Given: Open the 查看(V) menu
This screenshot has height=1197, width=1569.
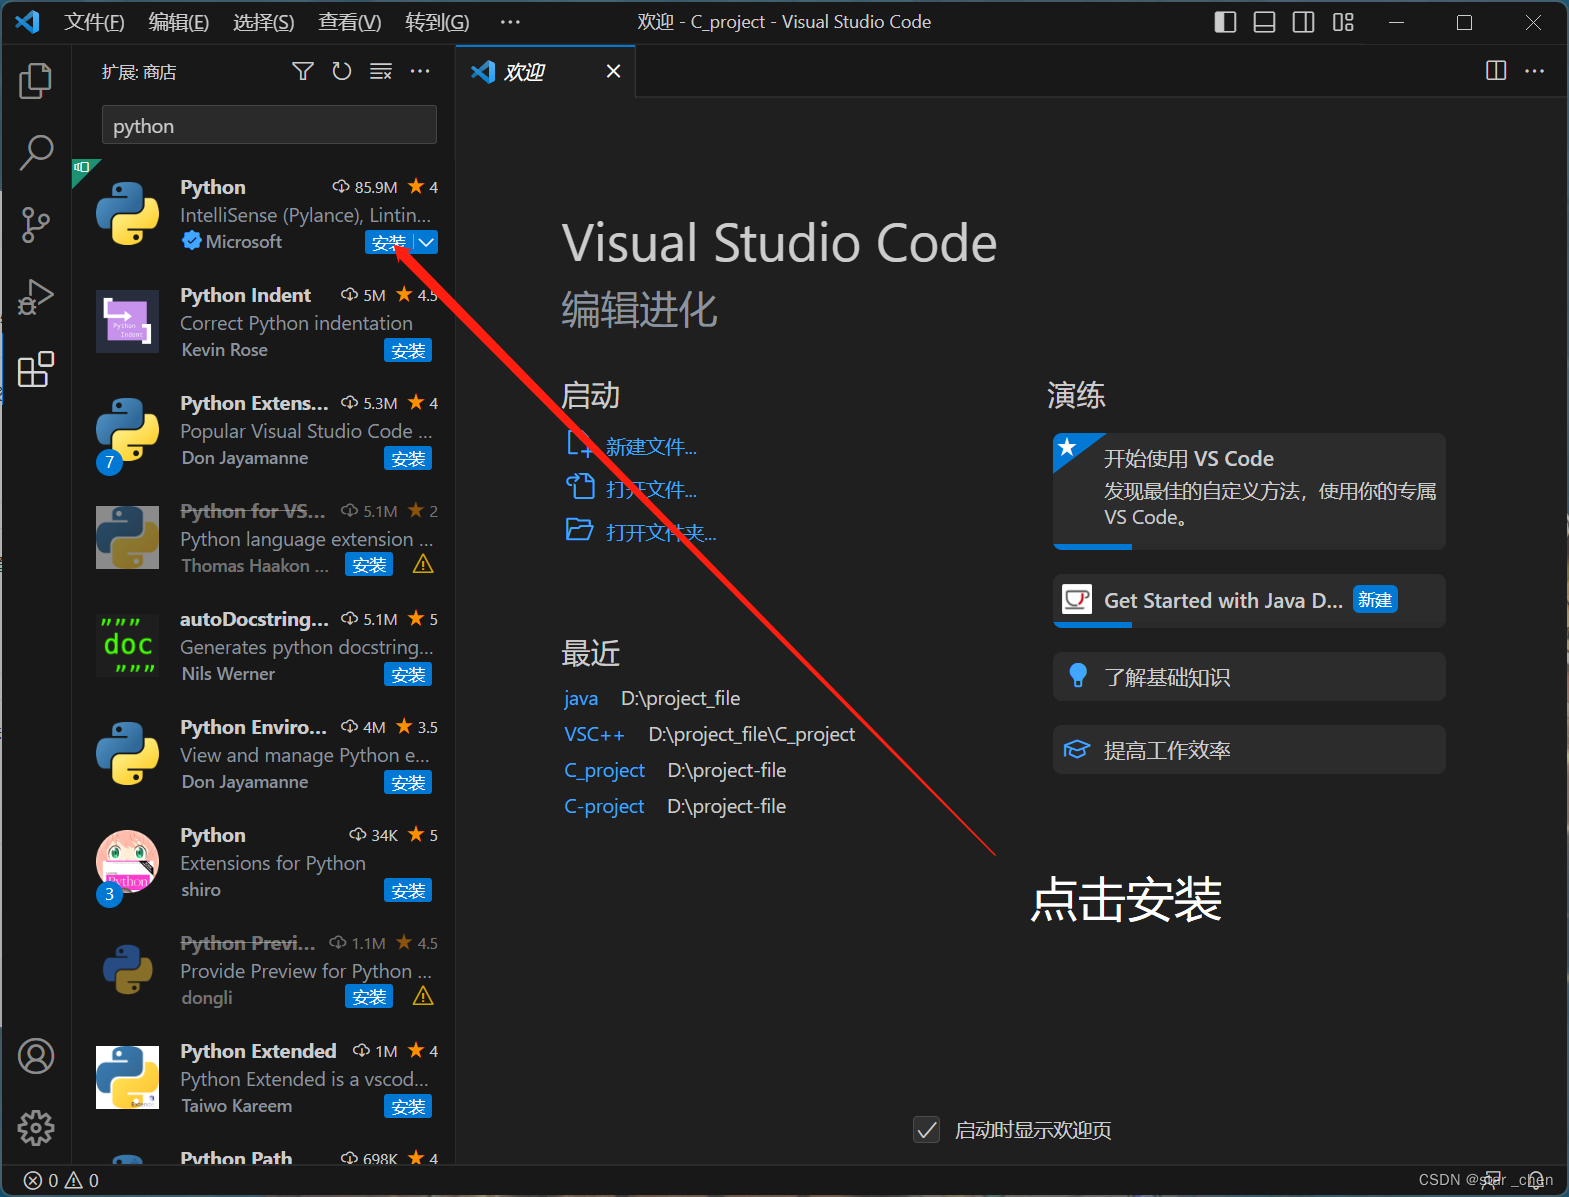Looking at the screenshot, I should [x=350, y=22].
